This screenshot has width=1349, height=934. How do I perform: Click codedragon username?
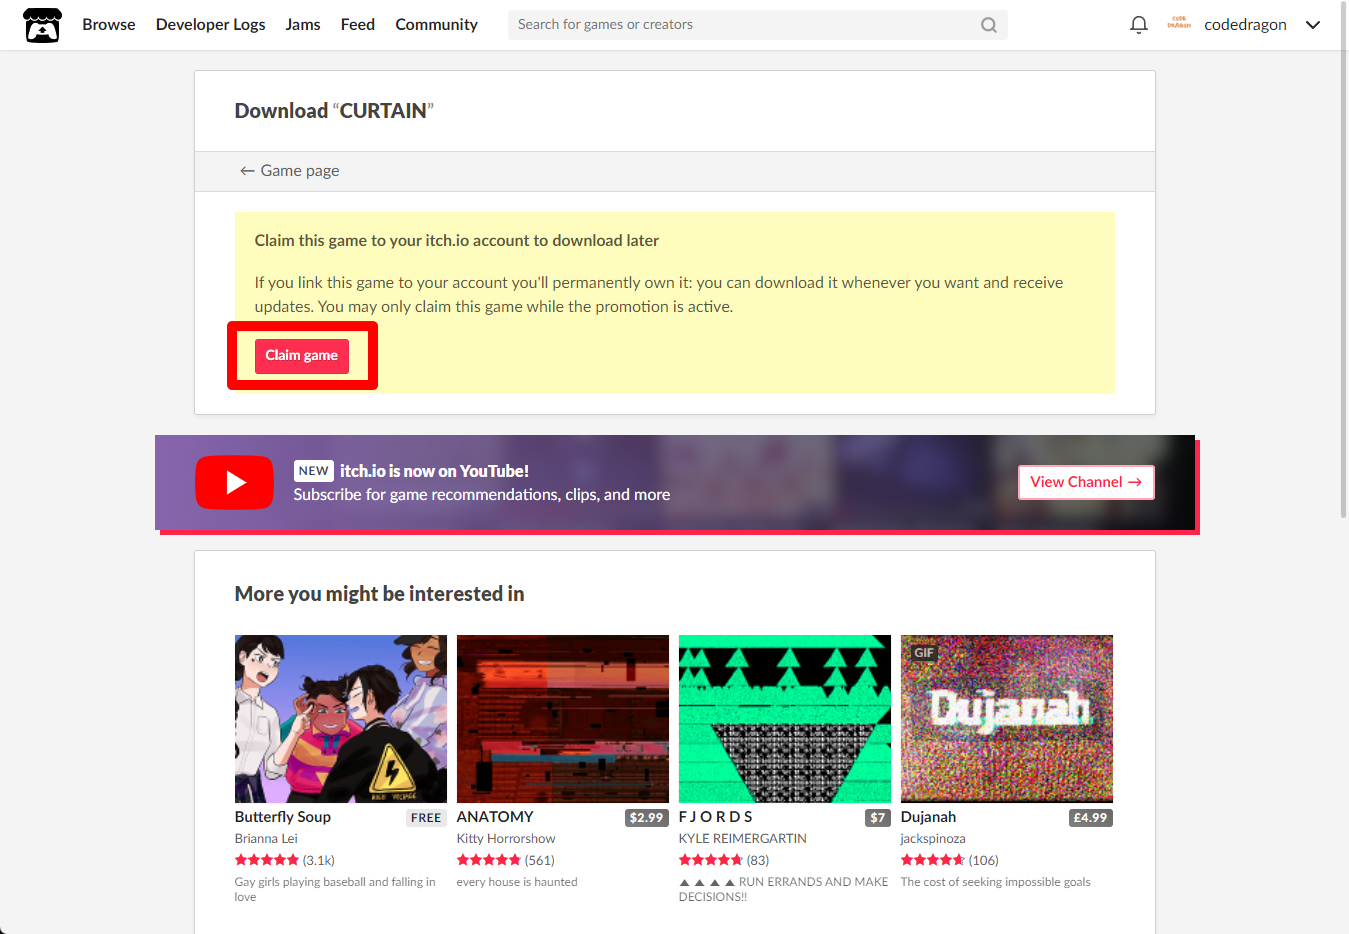tap(1245, 25)
